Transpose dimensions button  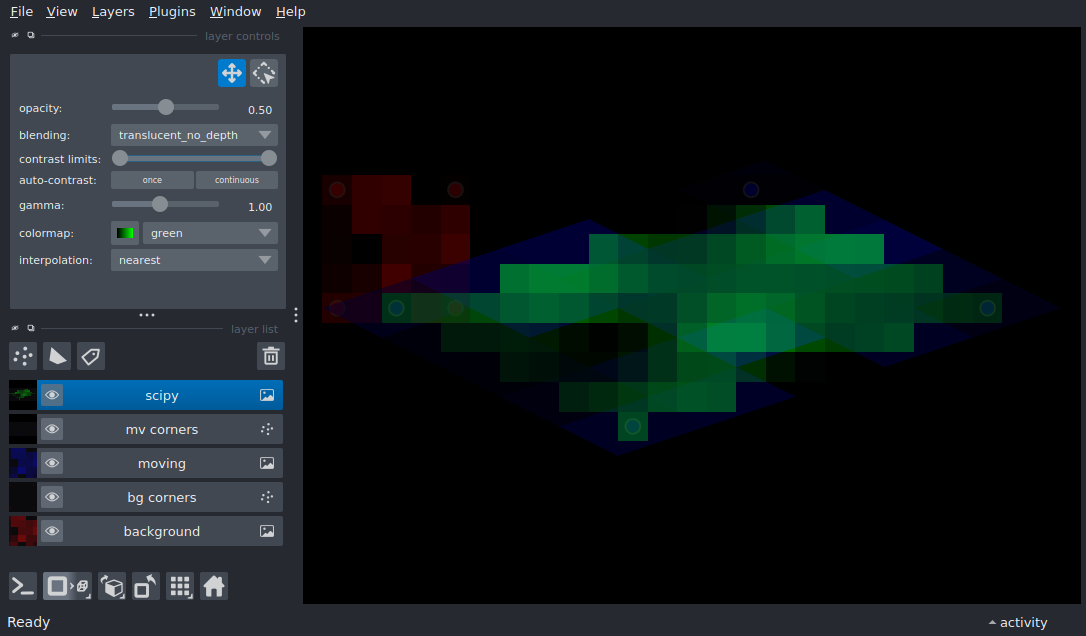click(145, 586)
